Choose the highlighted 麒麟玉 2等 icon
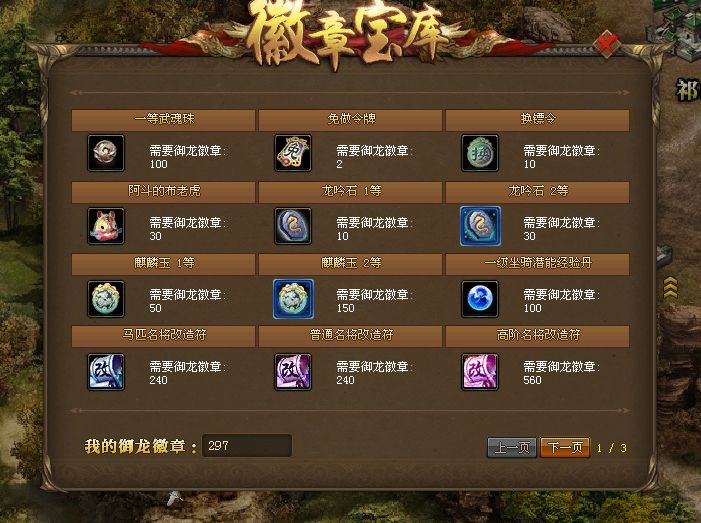The height and width of the screenshot is (523, 701). pos(293,299)
